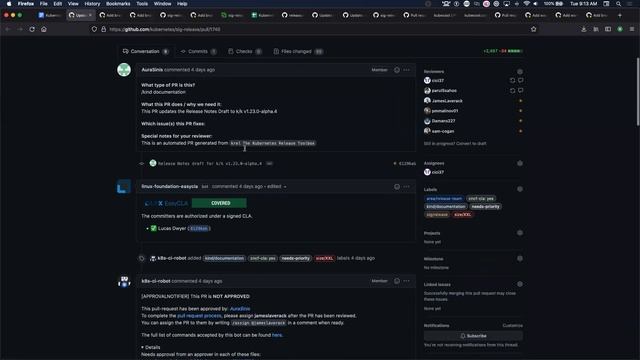The height and width of the screenshot is (360, 640).
Task: Open the Assignees gear settings
Action: (520, 163)
